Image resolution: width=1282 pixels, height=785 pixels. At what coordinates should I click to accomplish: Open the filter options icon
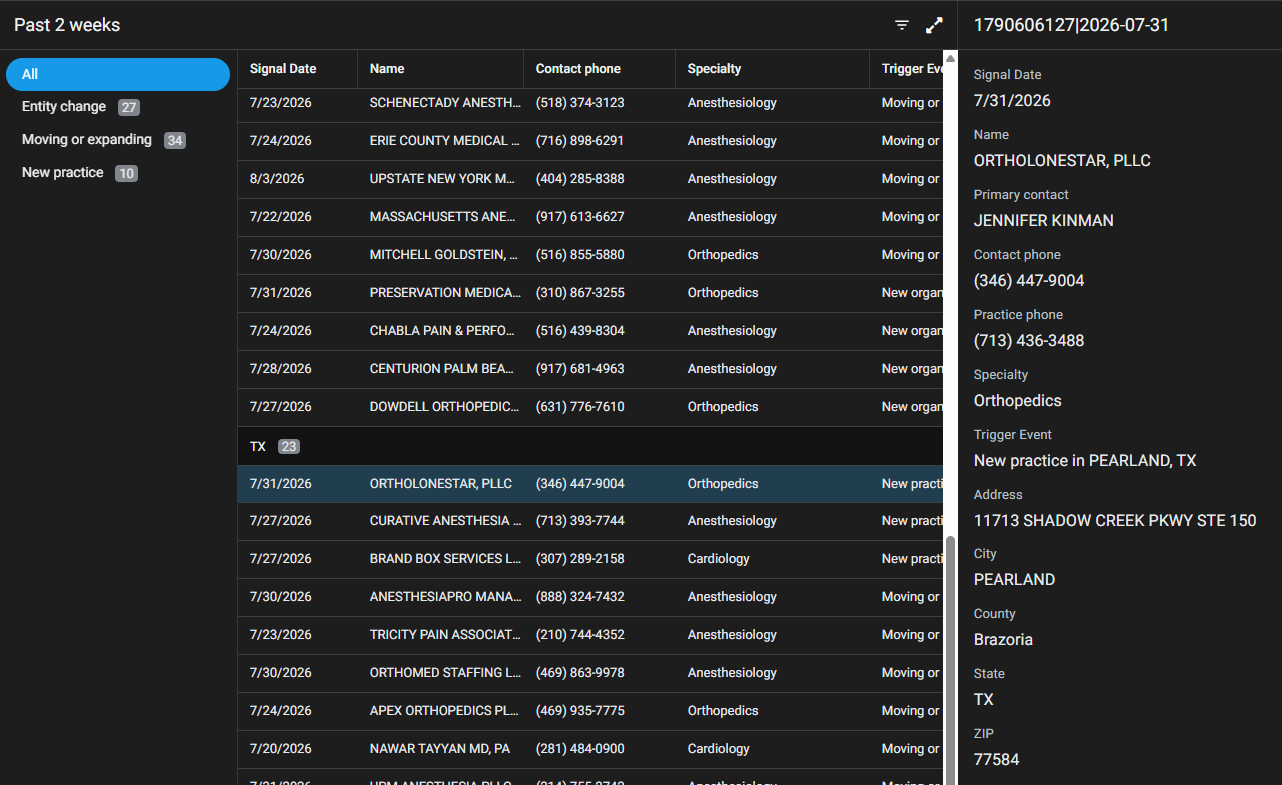[x=902, y=25]
